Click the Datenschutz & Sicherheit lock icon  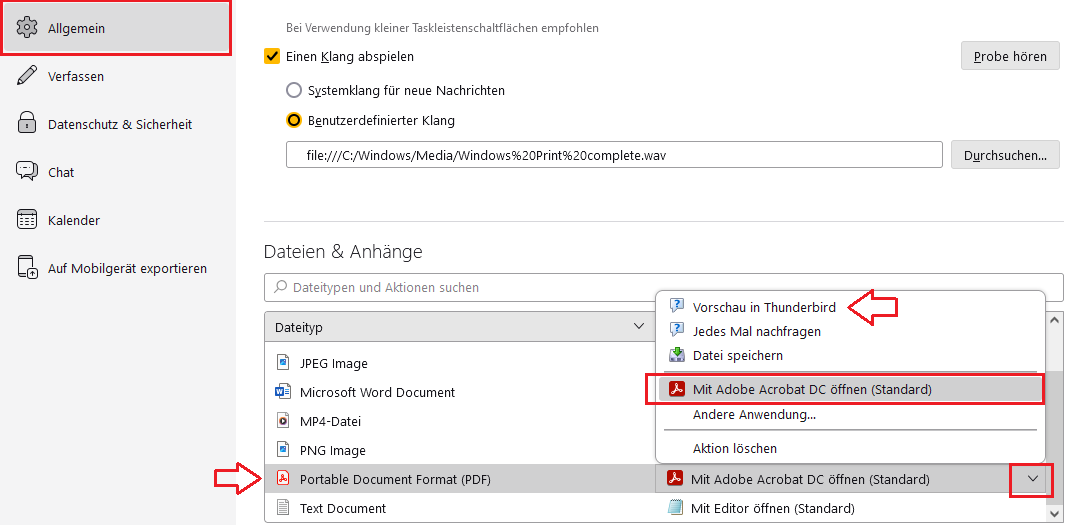tap(27, 124)
